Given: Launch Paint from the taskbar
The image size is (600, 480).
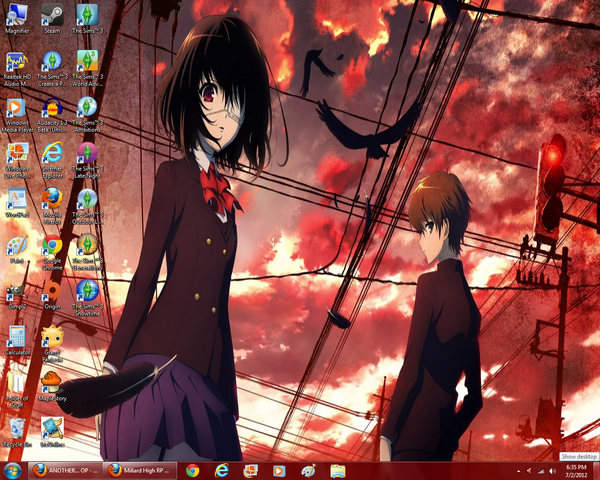Looking at the screenshot, I should [x=308, y=471].
